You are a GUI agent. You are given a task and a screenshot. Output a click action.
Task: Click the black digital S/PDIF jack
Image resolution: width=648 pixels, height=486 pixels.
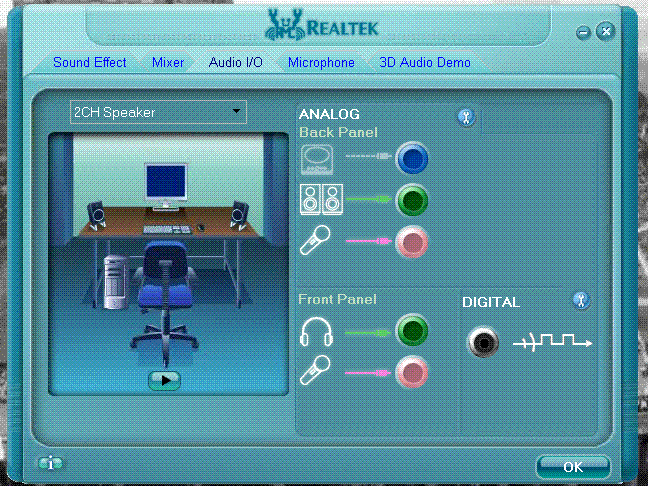tap(483, 342)
